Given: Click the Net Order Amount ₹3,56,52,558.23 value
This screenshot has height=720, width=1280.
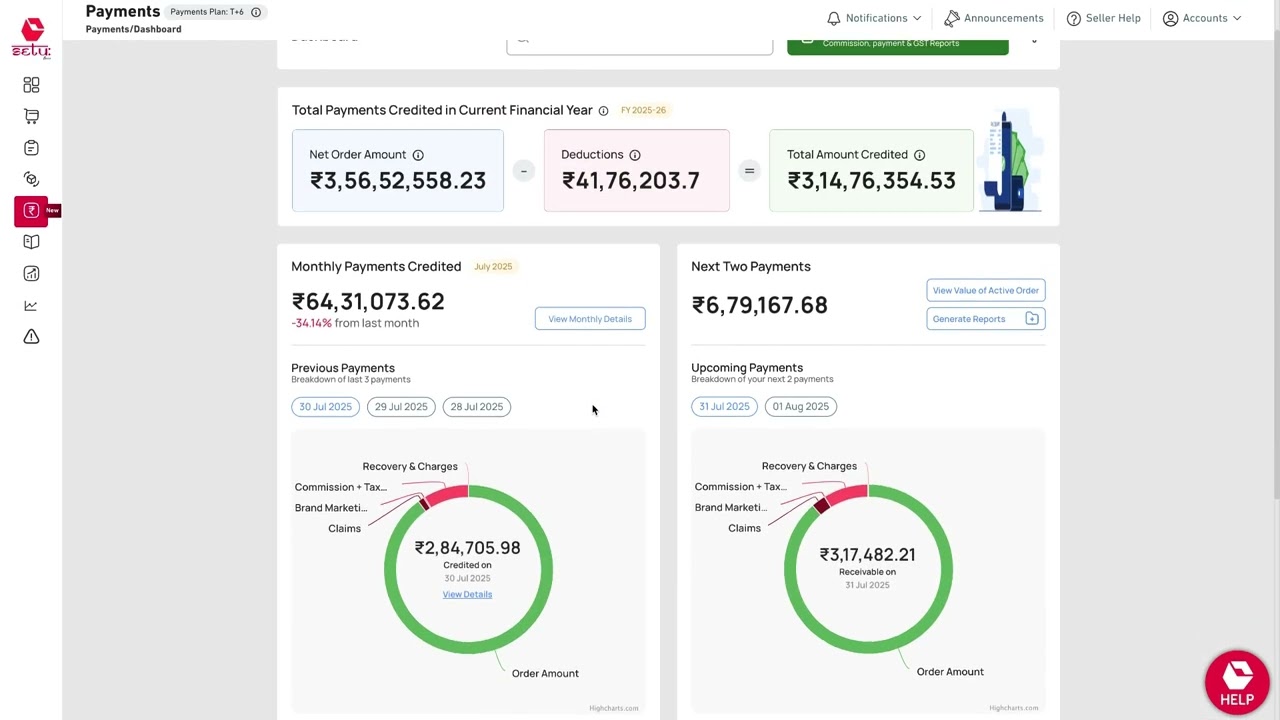Looking at the screenshot, I should pos(397,181).
